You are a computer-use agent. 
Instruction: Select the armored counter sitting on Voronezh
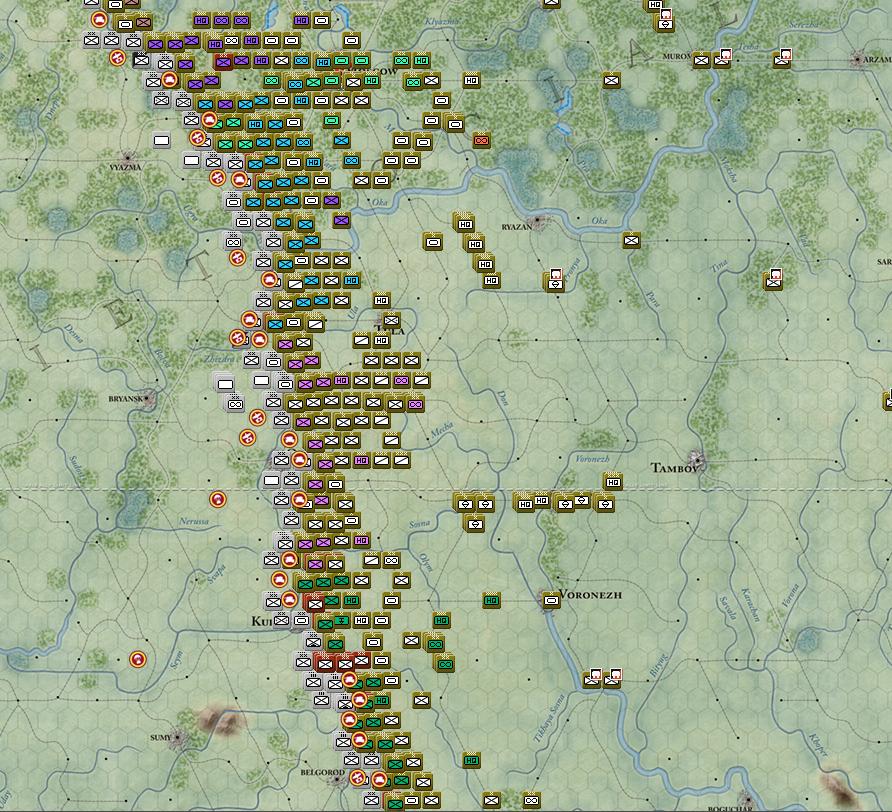click(x=551, y=600)
